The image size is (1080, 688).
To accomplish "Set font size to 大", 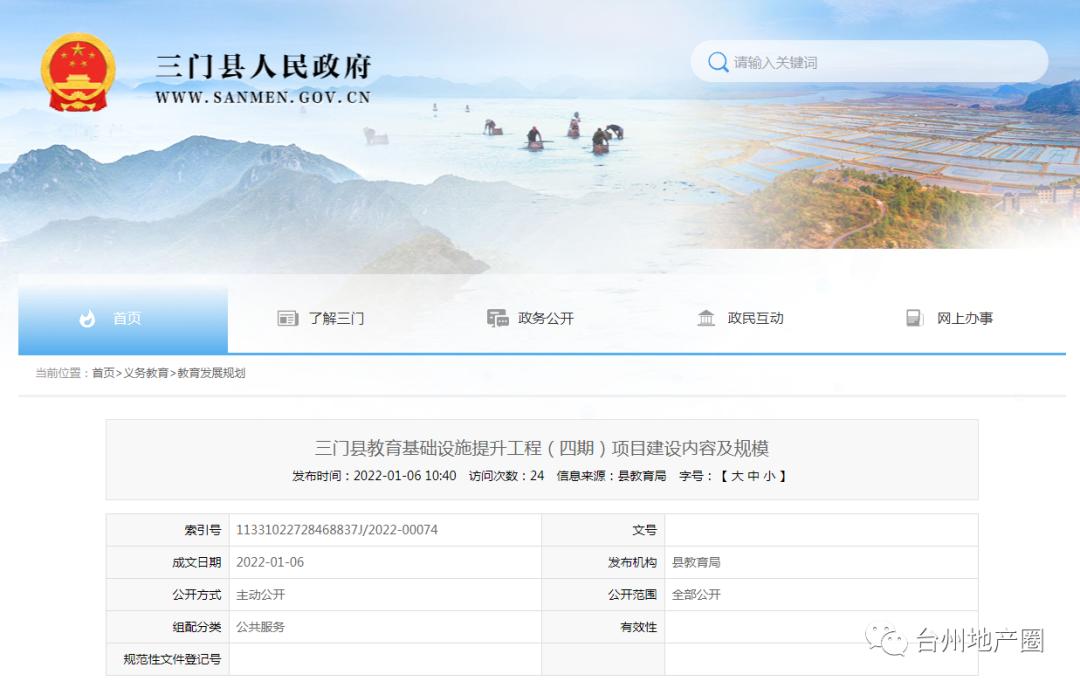I will point(737,476).
